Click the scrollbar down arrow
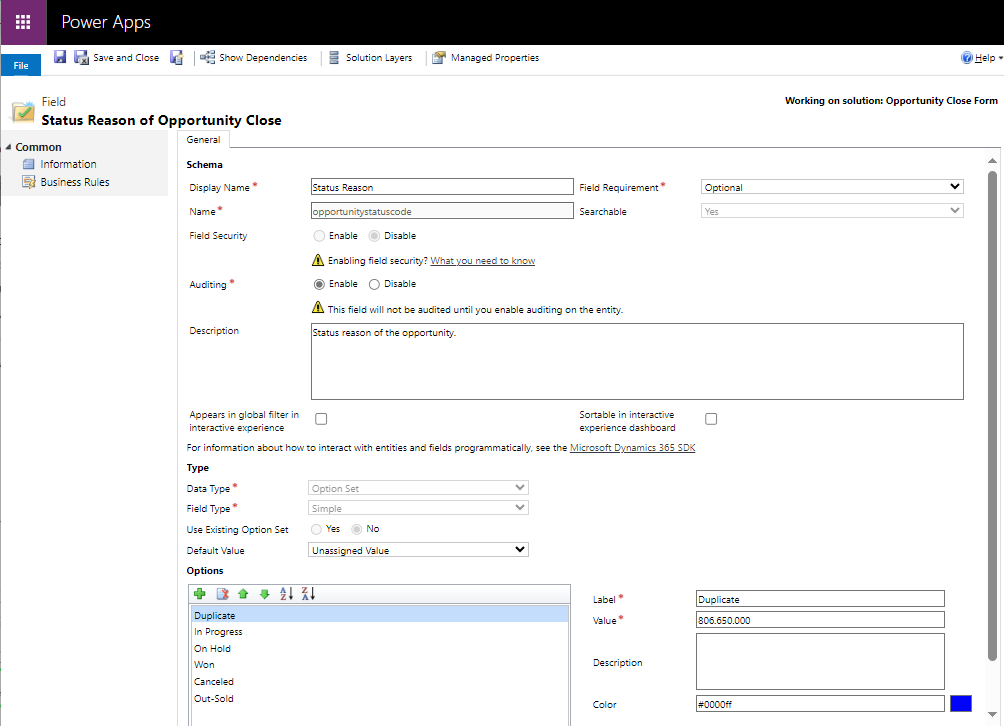The height and width of the screenshot is (726, 1004). (x=992, y=714)
